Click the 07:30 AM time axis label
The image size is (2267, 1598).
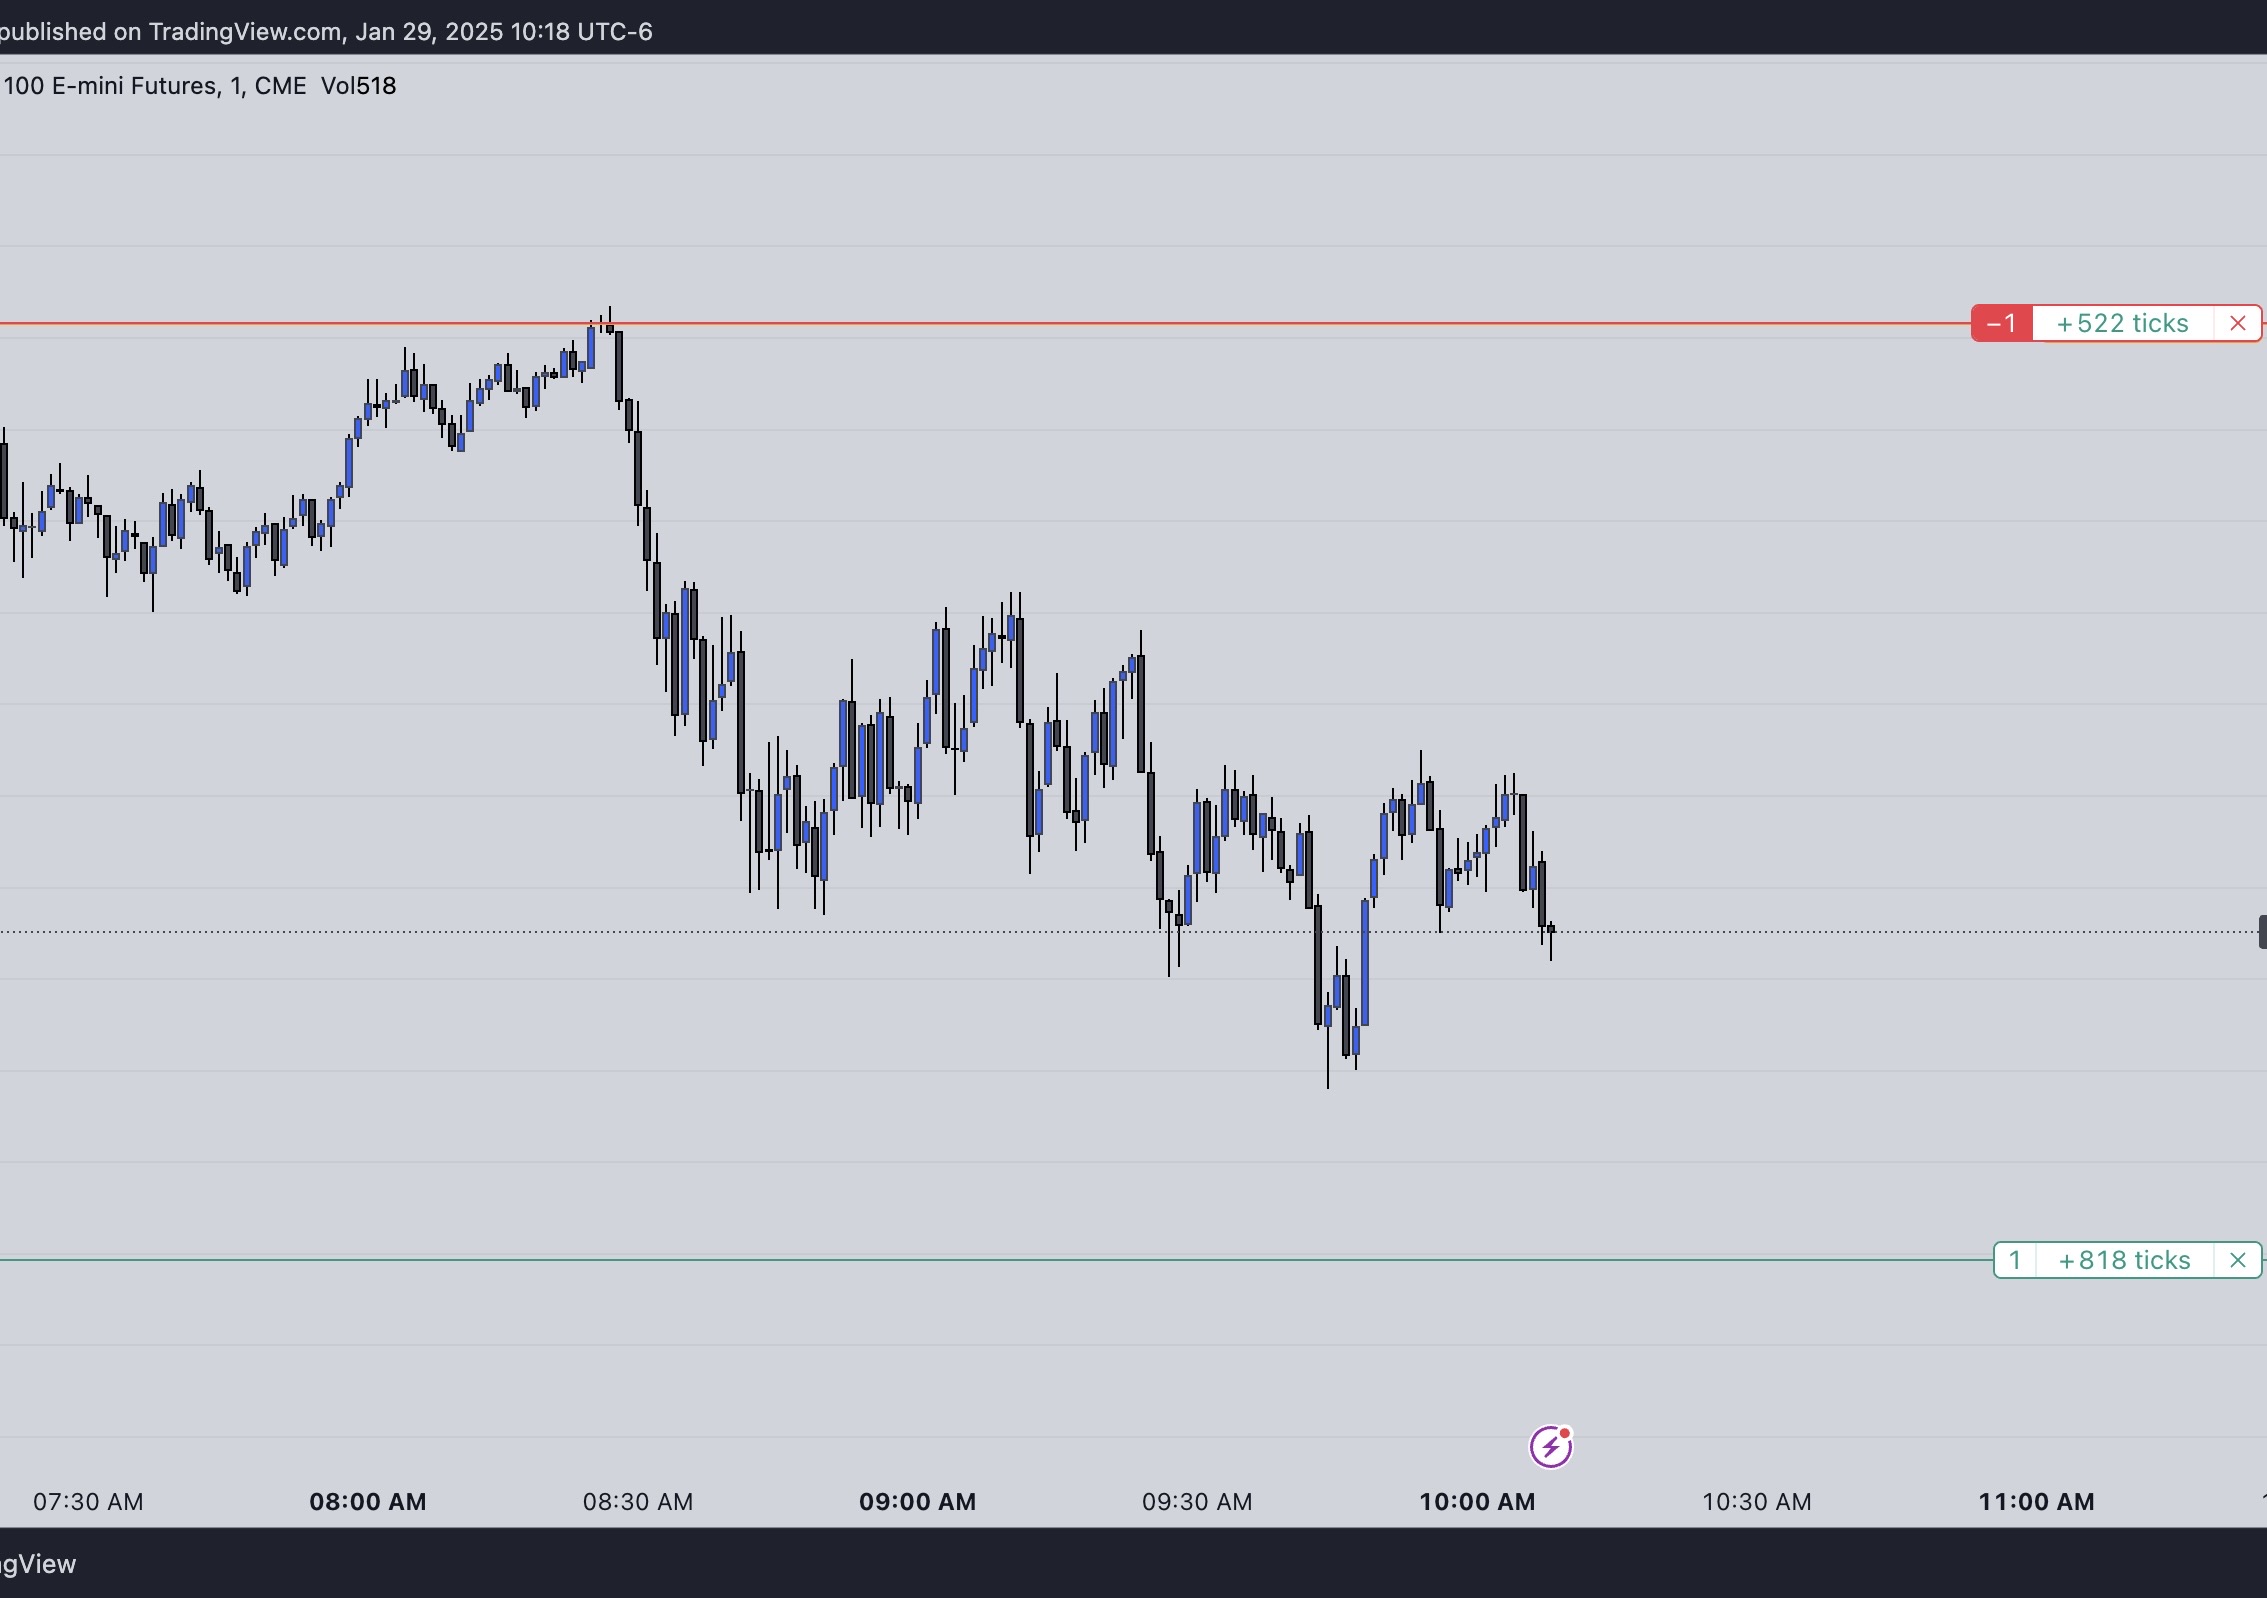pos(88,1501)
